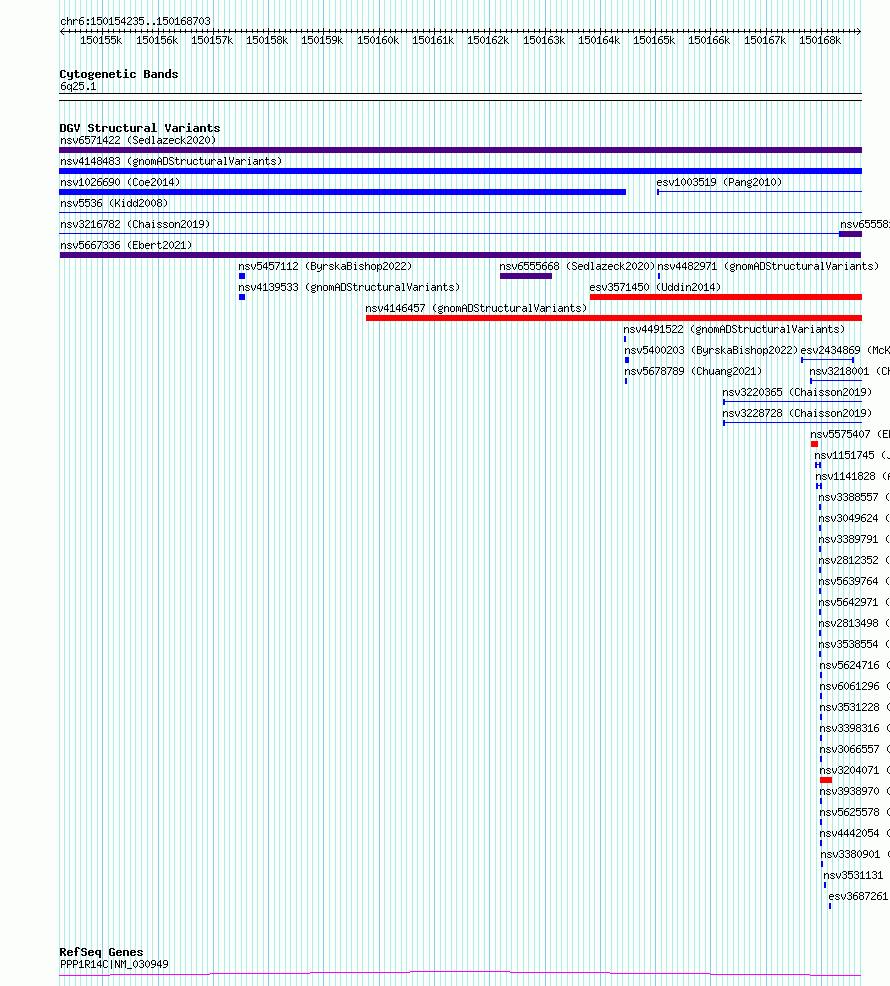Select the nsv3218001 variant label
Screen dimensions: 890x986
coord(849,372)
